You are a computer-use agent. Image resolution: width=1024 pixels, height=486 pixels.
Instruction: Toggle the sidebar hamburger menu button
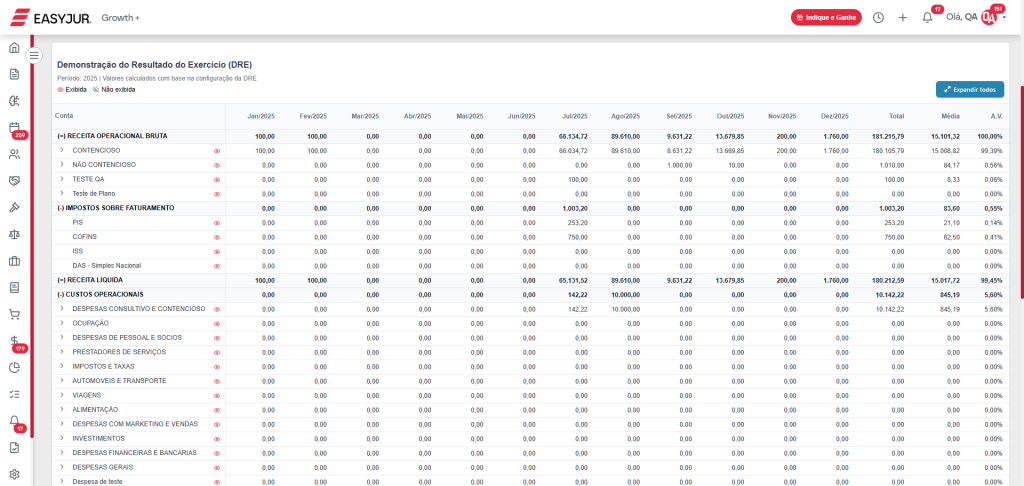(33, 55)
